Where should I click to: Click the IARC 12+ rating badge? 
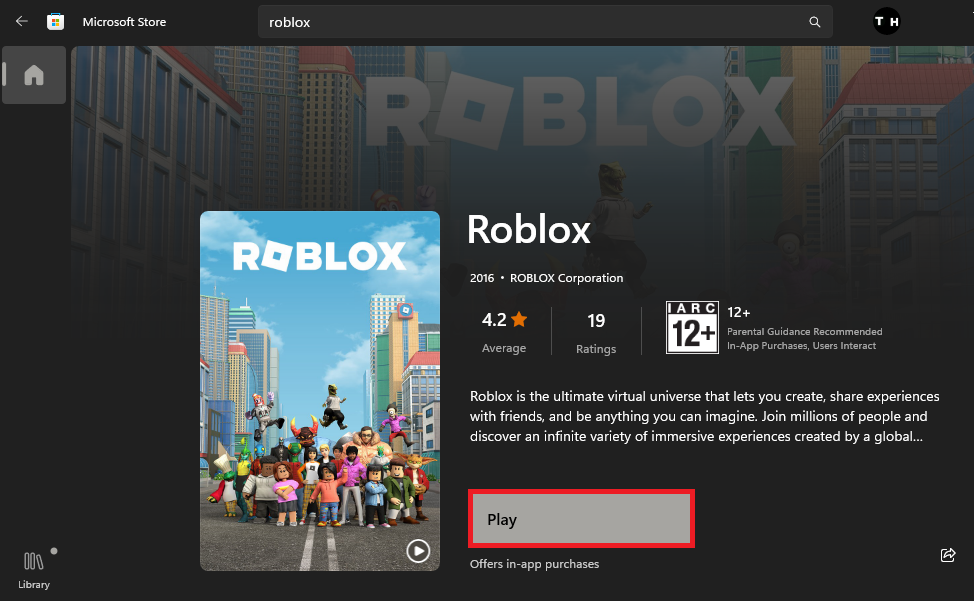pyautogui.click(x=692, y=328)
